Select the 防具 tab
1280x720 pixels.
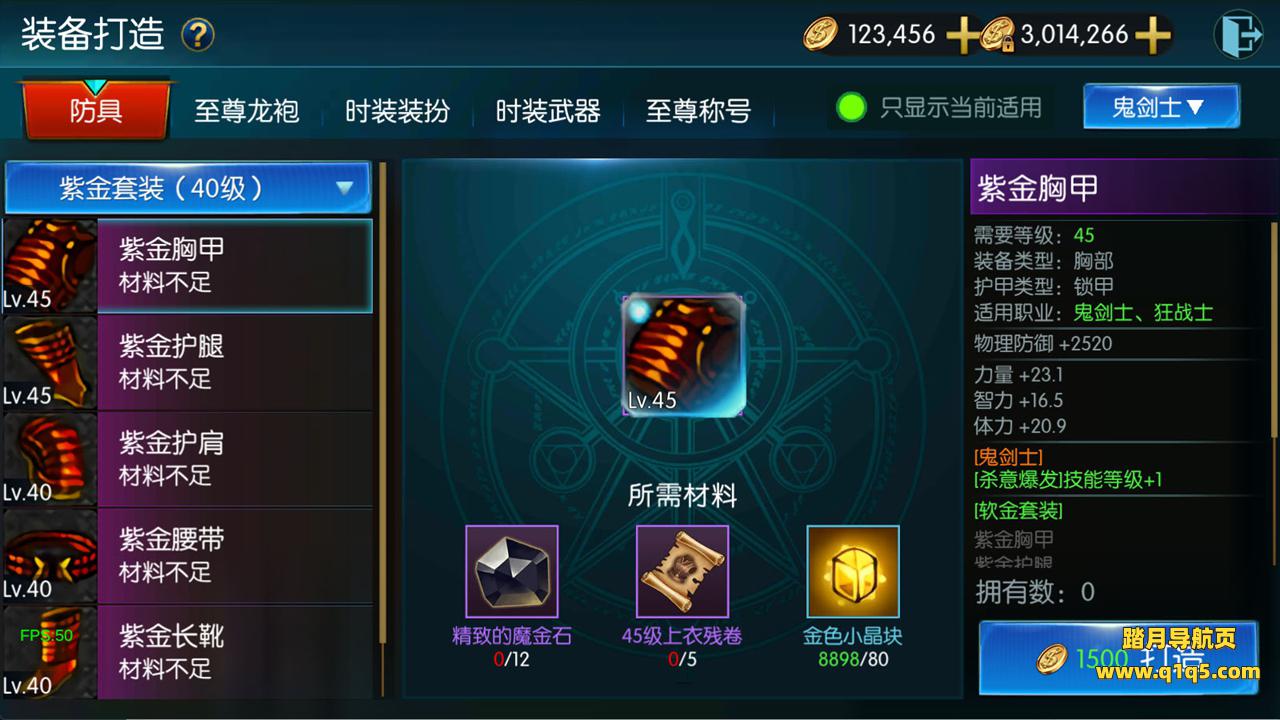(96, 110)
